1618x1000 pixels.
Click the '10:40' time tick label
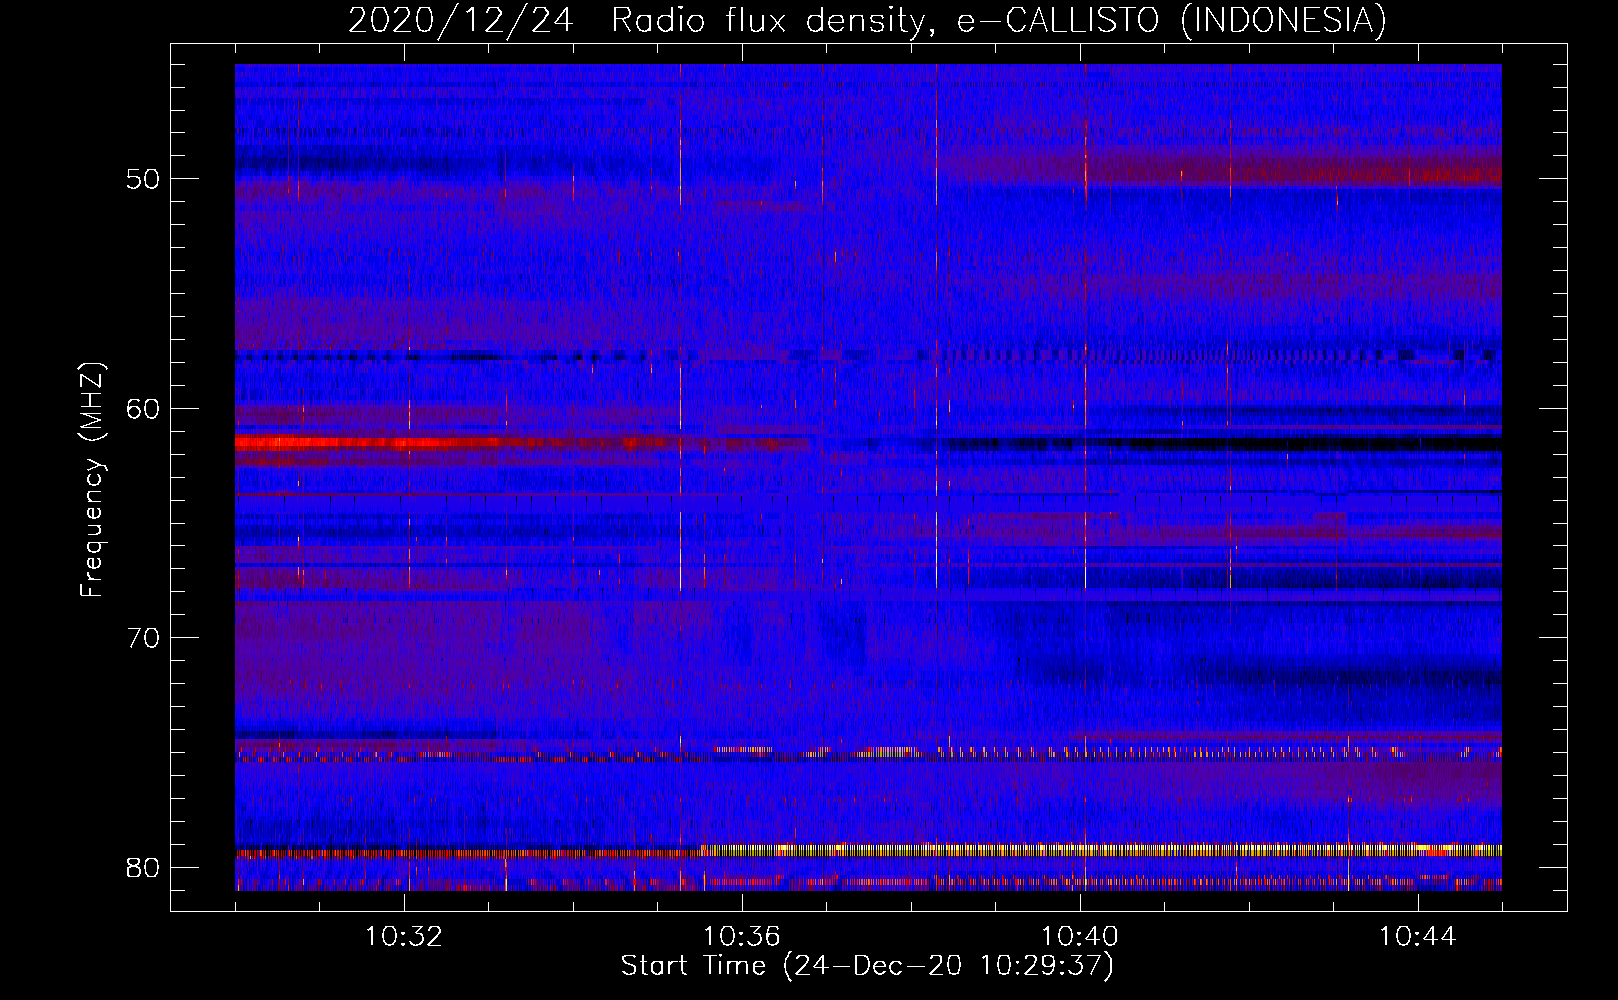1080,937
